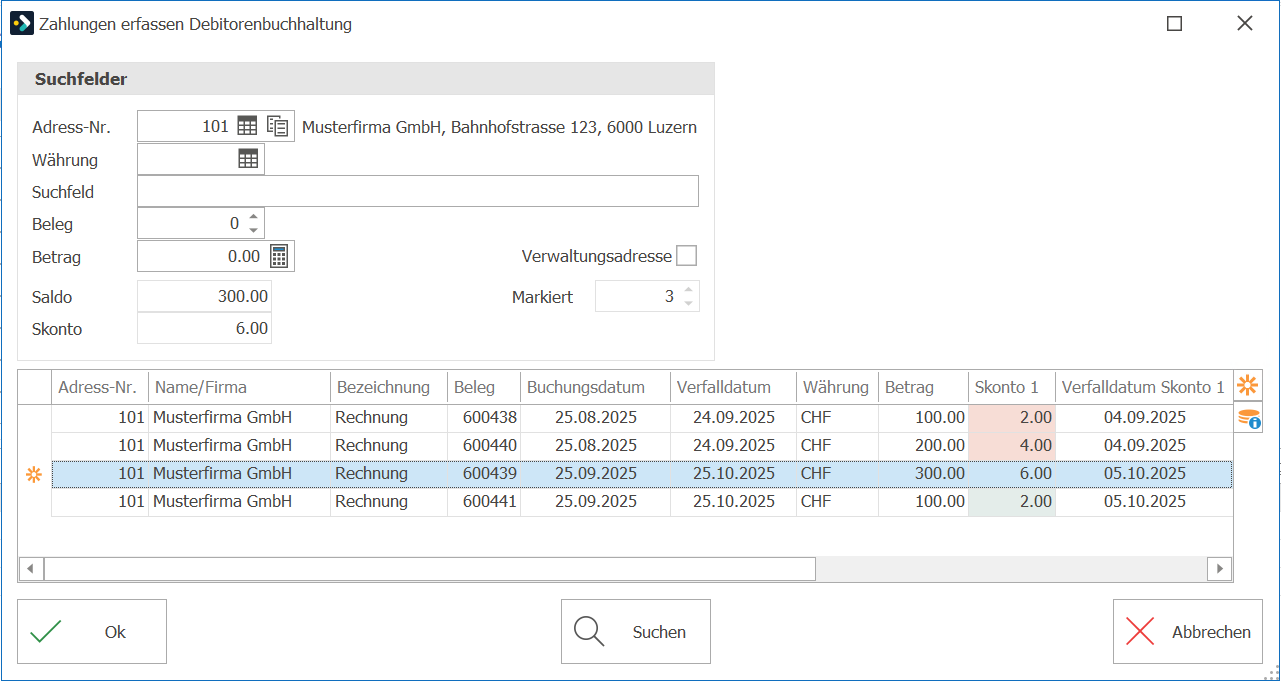This screenshot has width=1281, height=682.
Task: Open the calculator icon in Betrag field
Action: [280, 256]
